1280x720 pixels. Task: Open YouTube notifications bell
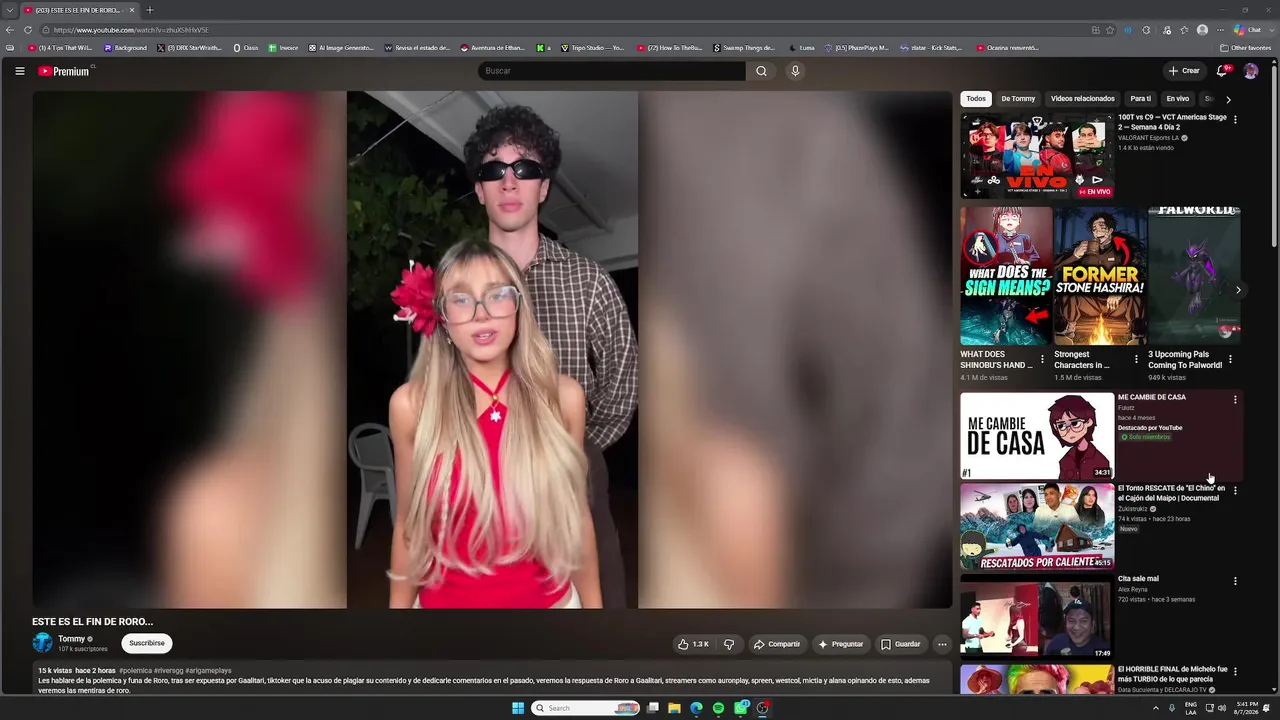click(1222, 71)
